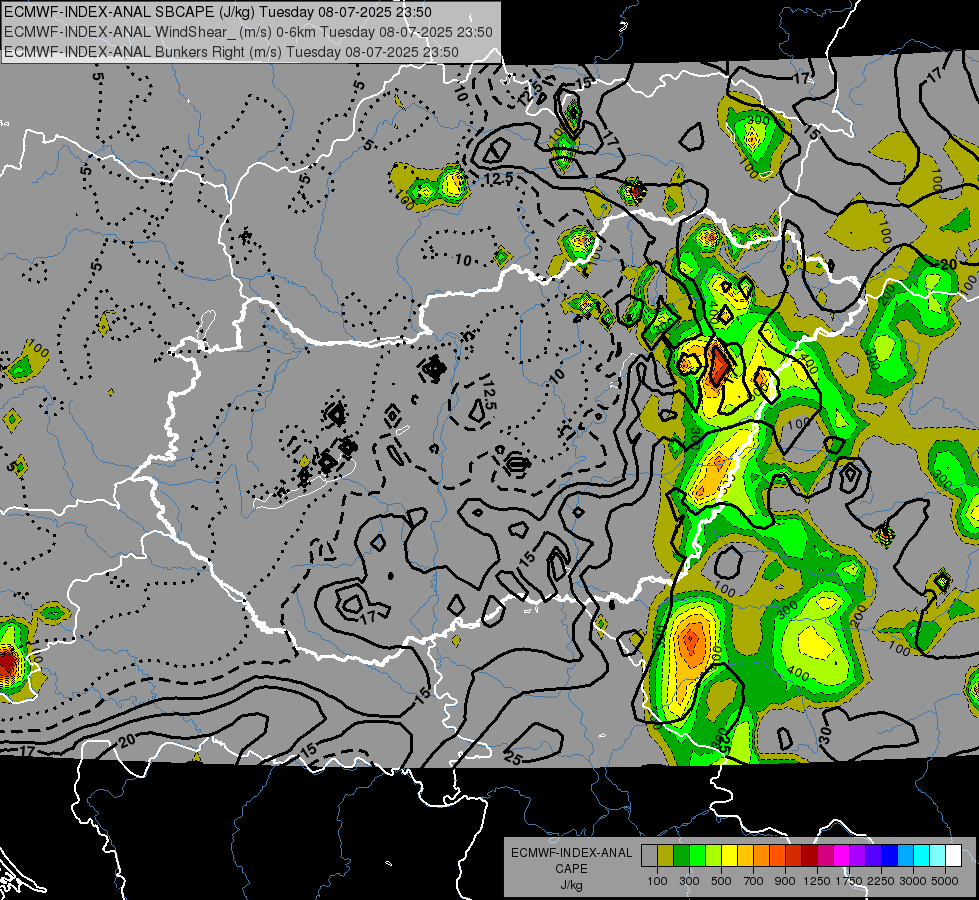979x900 pixels.
Task: Select the pure blue legend swatch
Action: [x=890, y=855]
